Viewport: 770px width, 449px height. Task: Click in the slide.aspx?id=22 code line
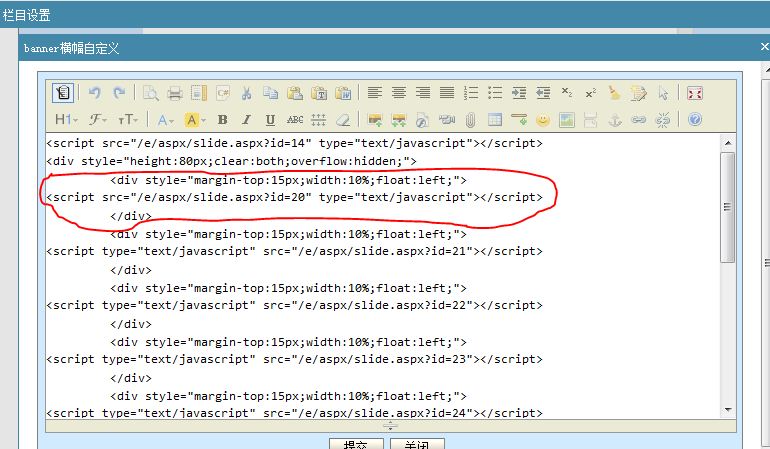coord(295,305)
